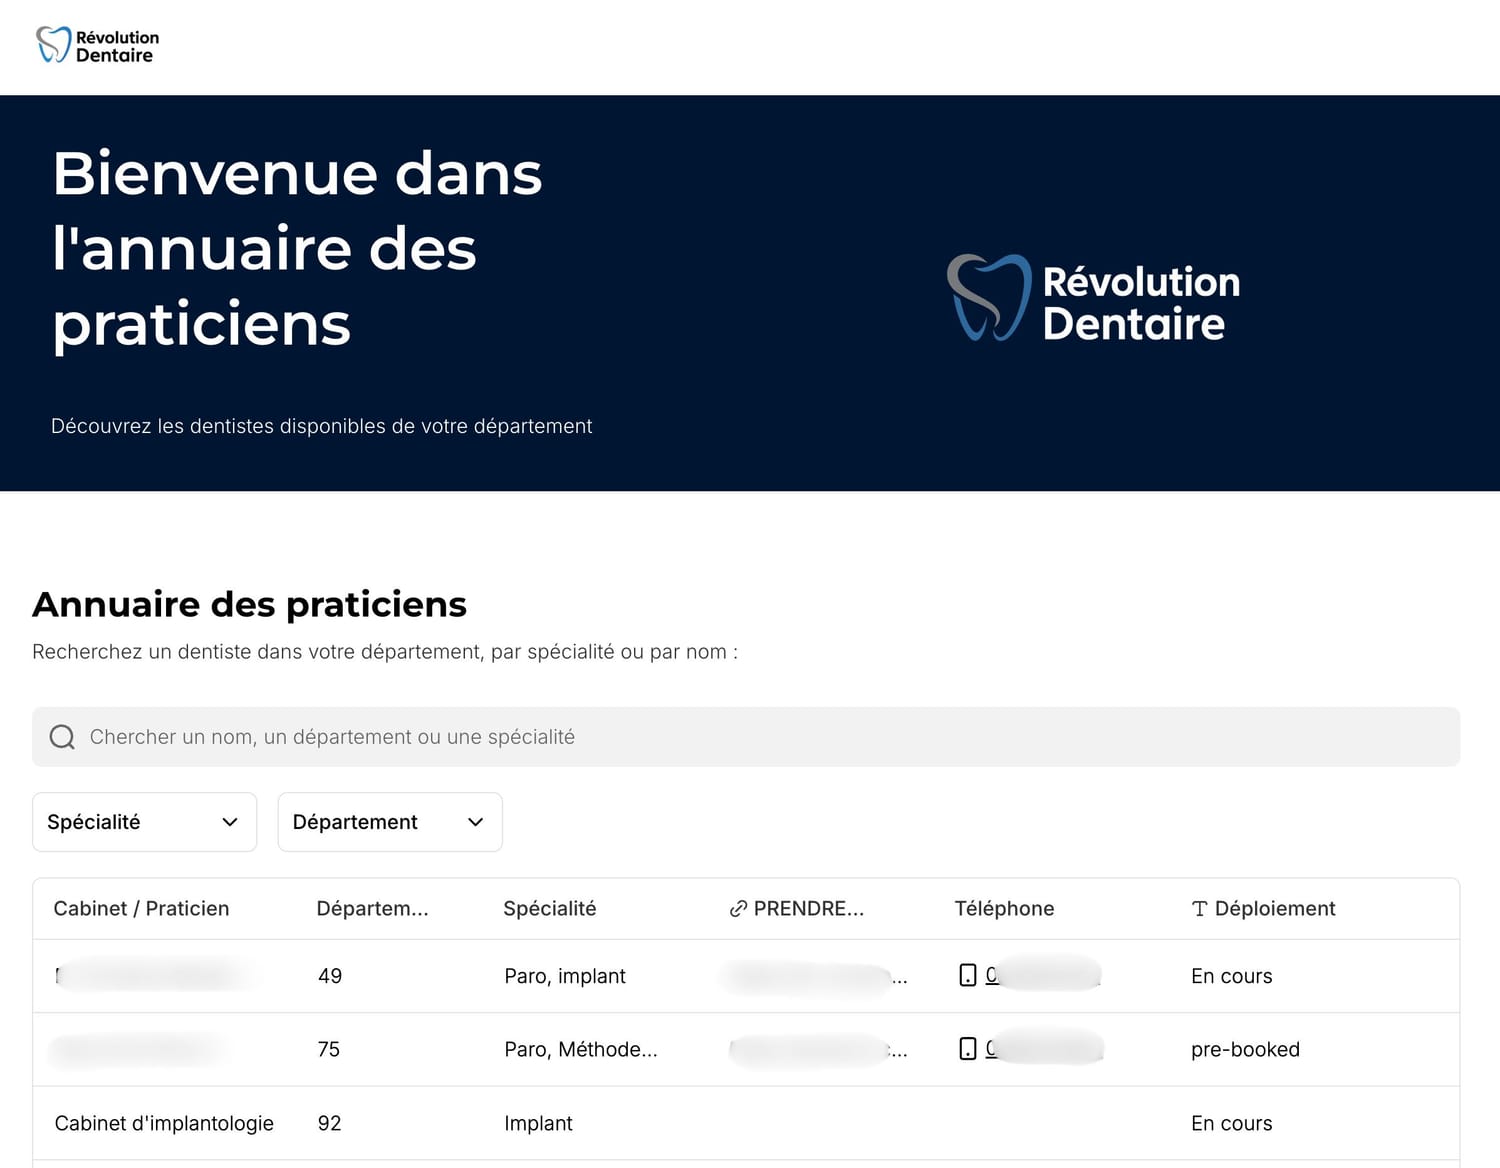Select the department cell showing 92
The image size is (1500, 1168).
pos(330,1123)
